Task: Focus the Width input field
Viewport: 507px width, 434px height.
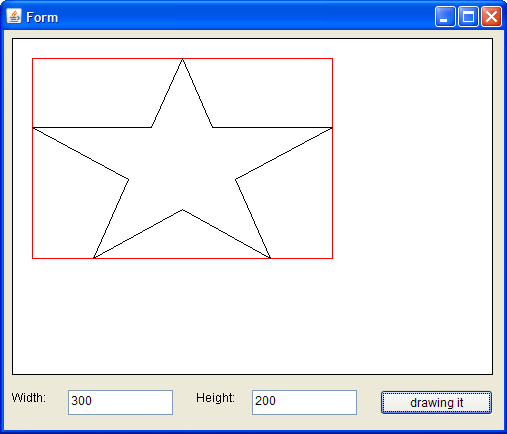Action: [120, 402]
